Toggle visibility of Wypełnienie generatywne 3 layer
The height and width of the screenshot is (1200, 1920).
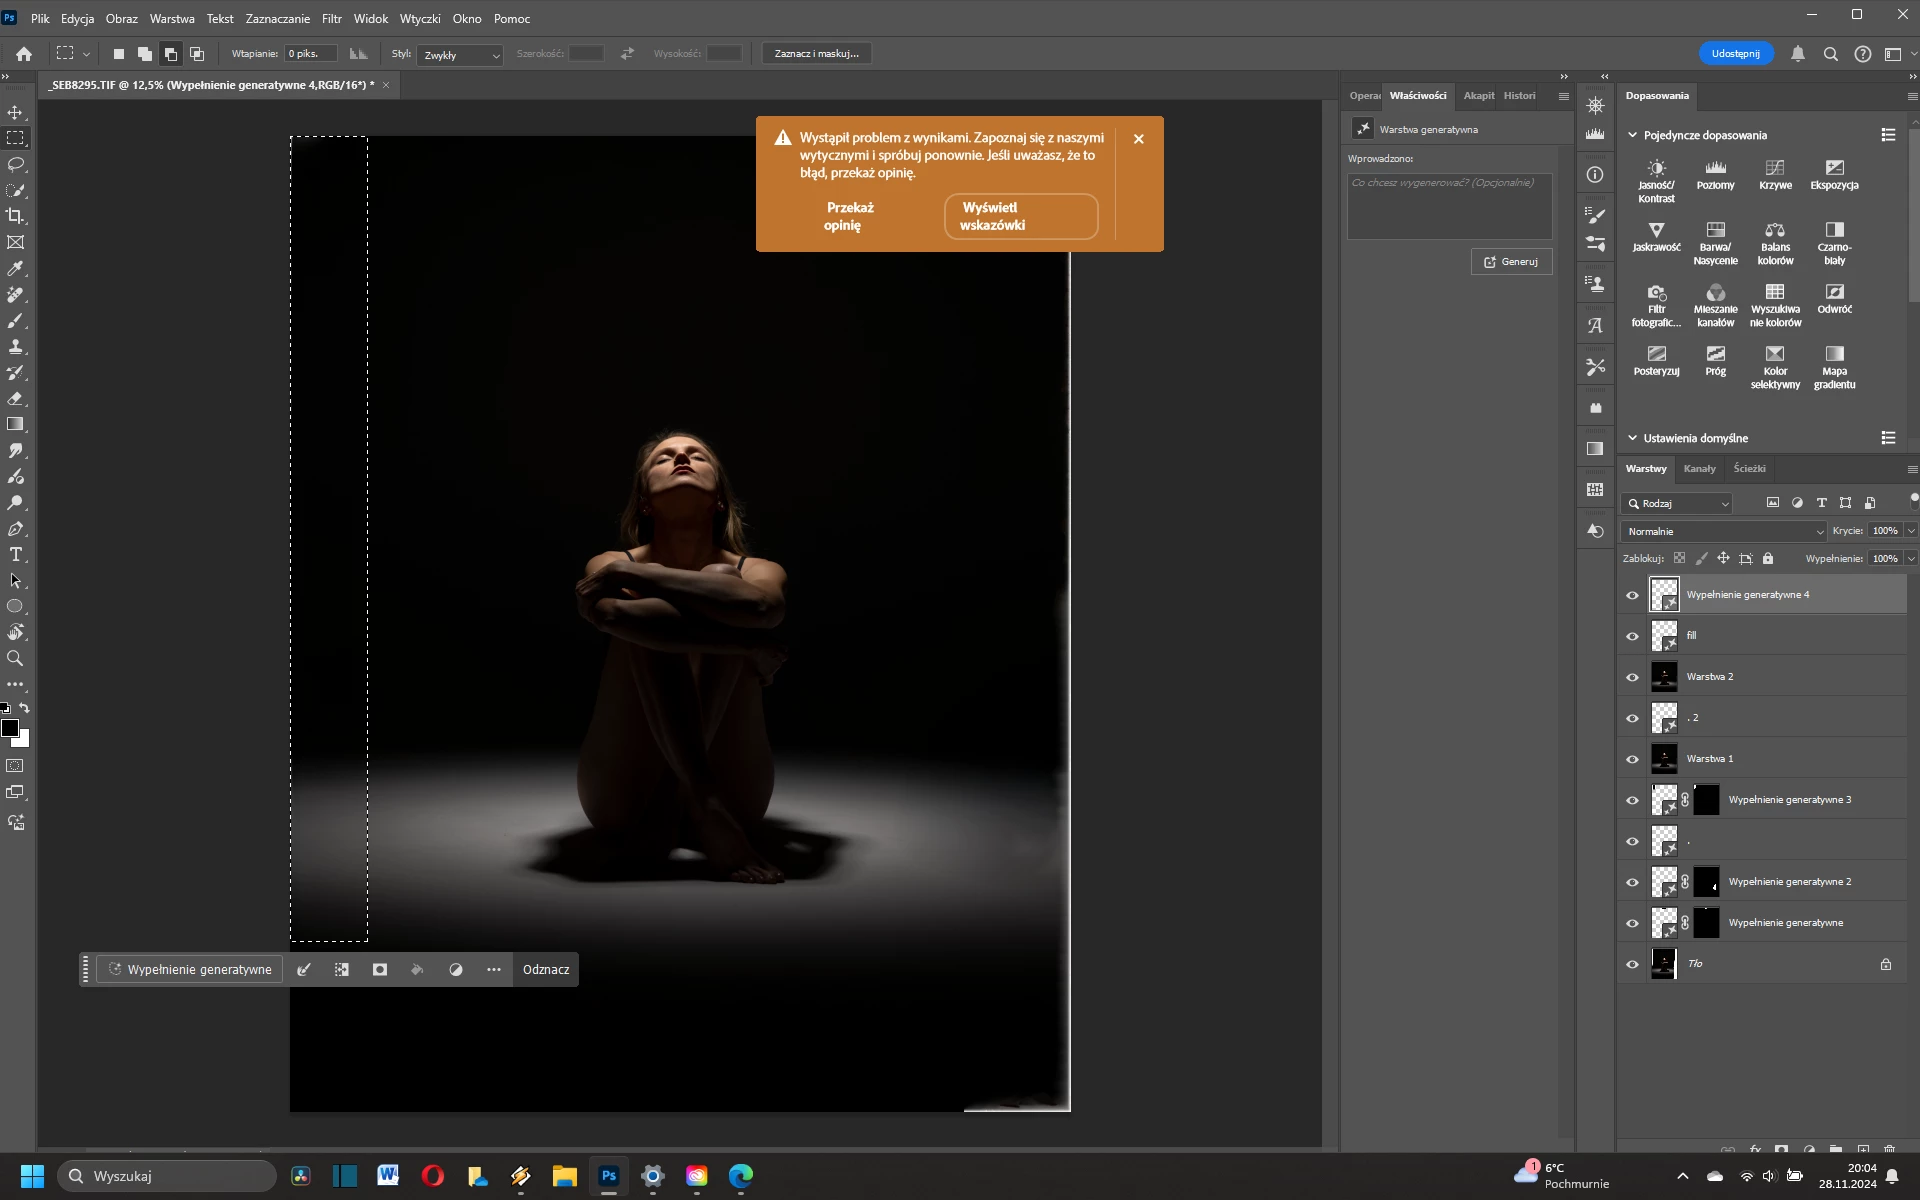click(1632, 800)
